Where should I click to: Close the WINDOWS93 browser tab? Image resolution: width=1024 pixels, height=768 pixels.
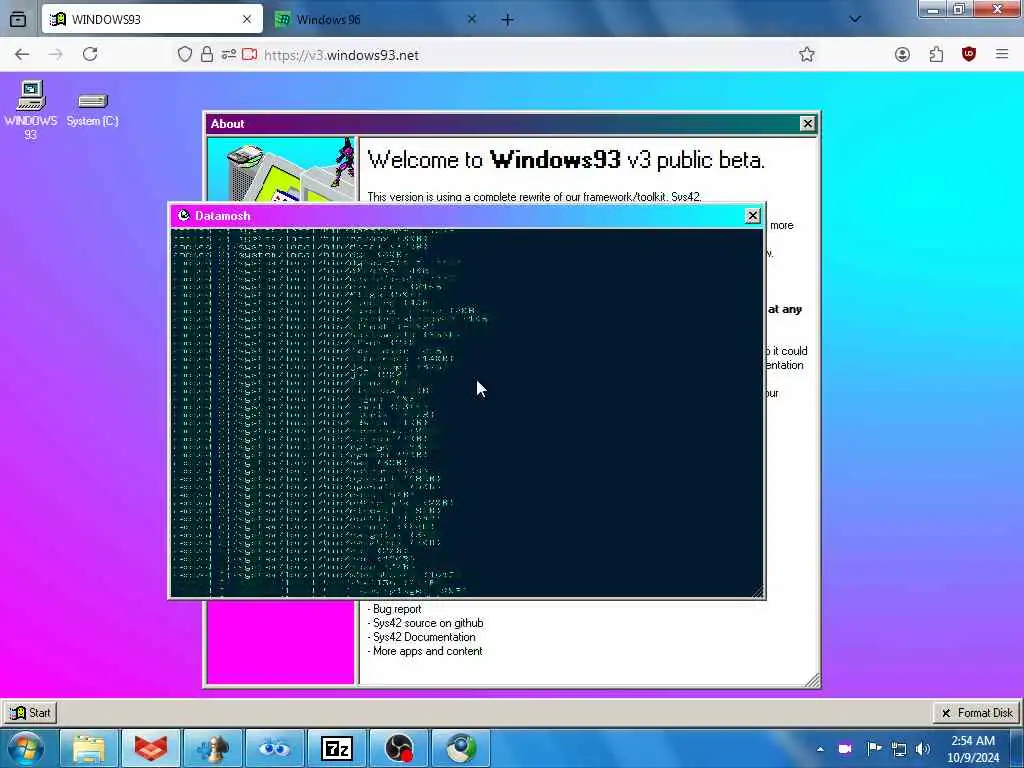coord(247,19)
